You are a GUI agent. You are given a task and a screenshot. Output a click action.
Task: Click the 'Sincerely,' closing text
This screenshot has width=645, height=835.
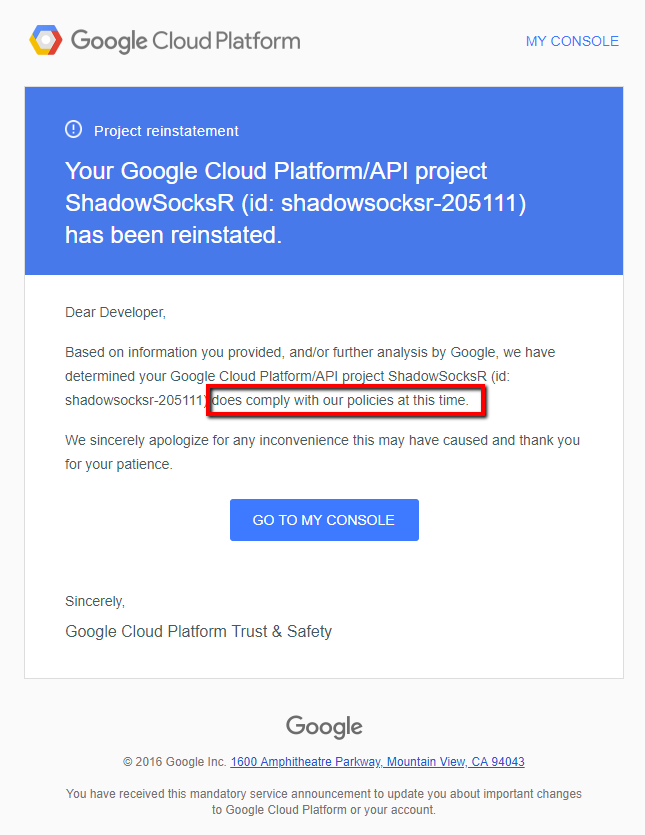(x=95, y=601)
